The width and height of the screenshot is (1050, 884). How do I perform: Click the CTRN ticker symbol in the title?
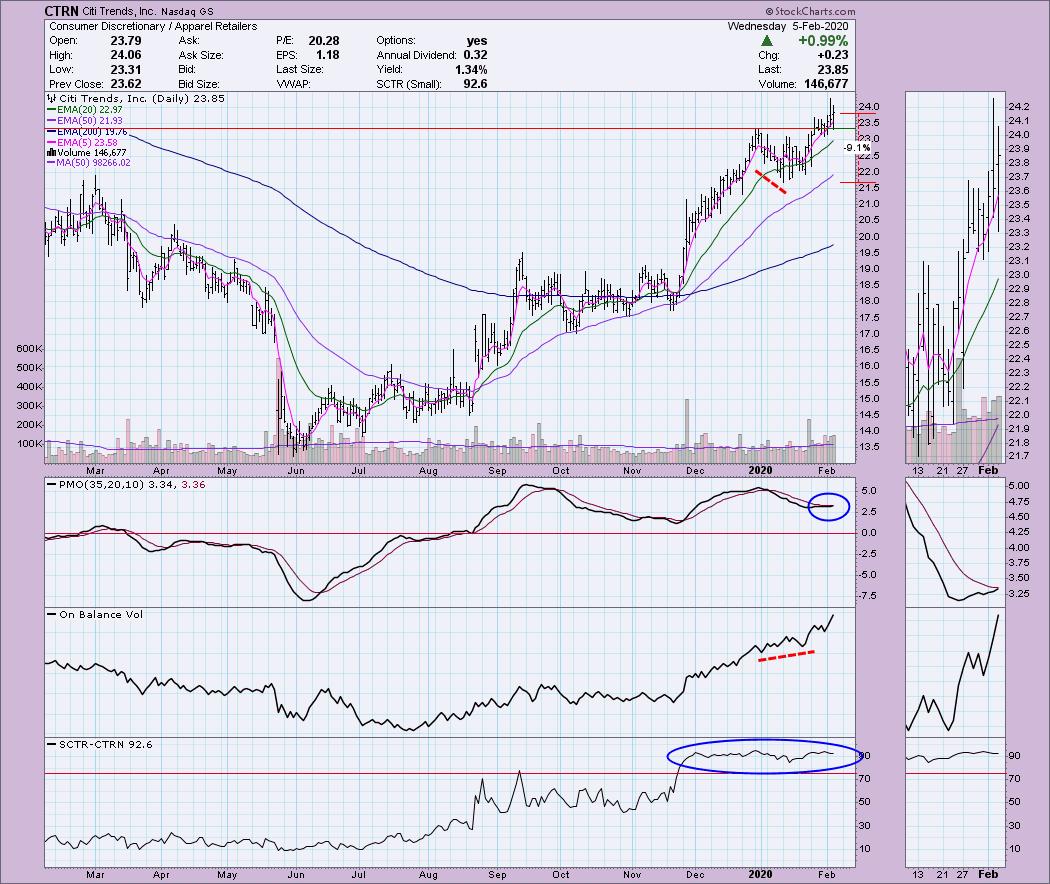click(x=62, y=11)
